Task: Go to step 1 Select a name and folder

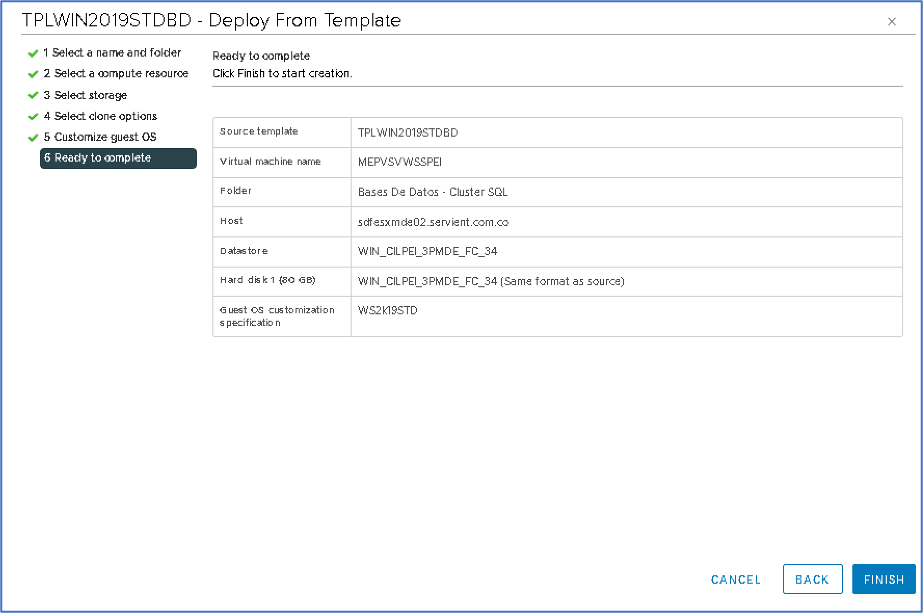Action: (111, 53)
